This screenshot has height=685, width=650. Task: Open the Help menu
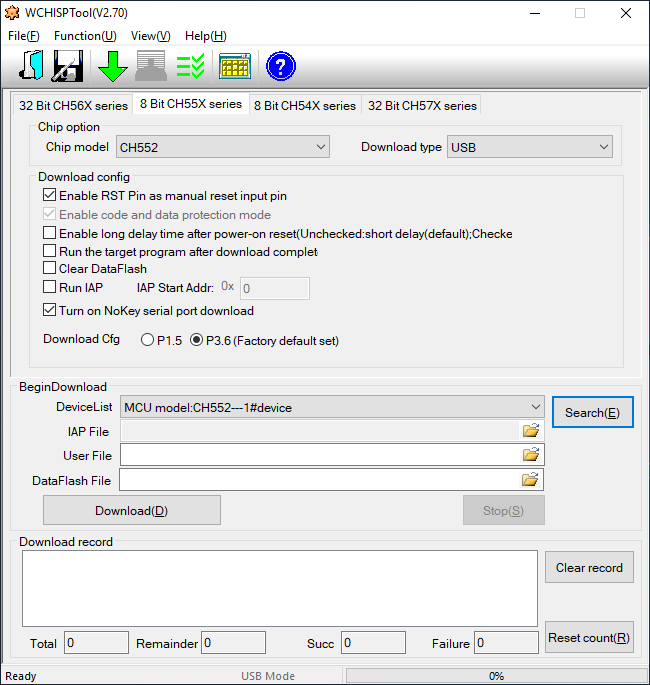coord(206,36)
